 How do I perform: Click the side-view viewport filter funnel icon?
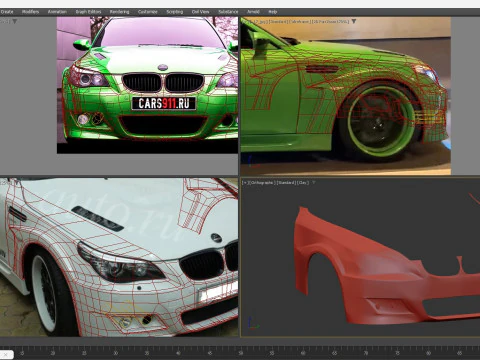click(x=354, y=21)
